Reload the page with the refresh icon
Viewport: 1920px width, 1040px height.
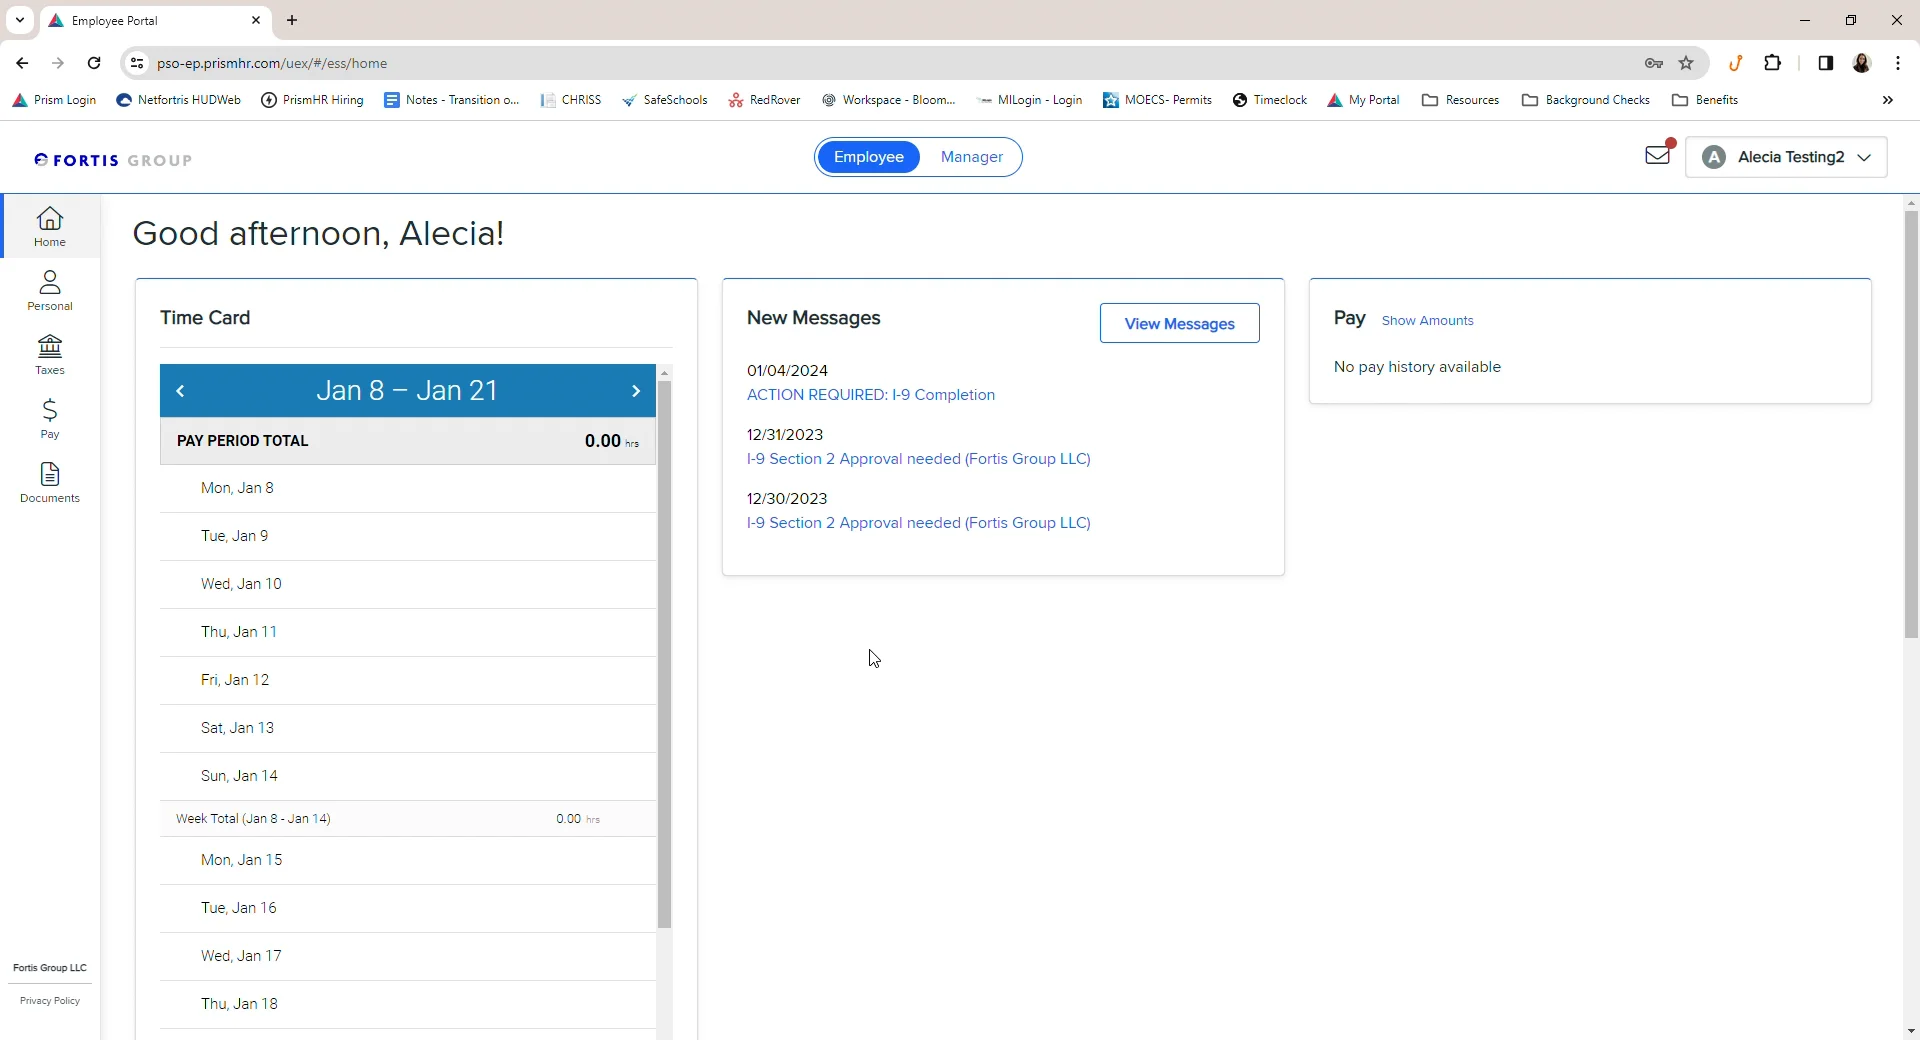(94, 63)
